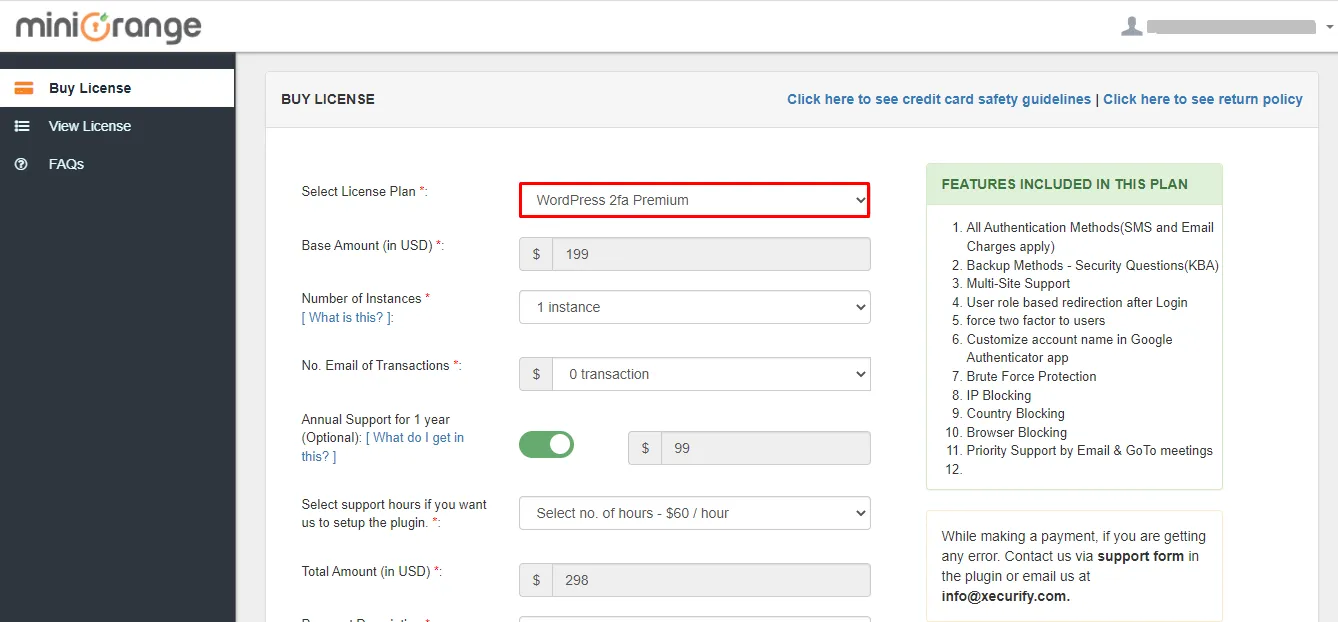Expand the Number of Instances dropdown
Viewport: 1338px width, 622px height.
click(x=693, y=307)
